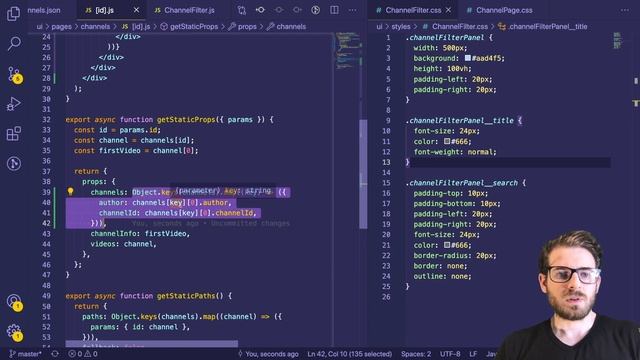
Task: Click 'outline: none;' on CSS line 24
Action: [442, 276]
